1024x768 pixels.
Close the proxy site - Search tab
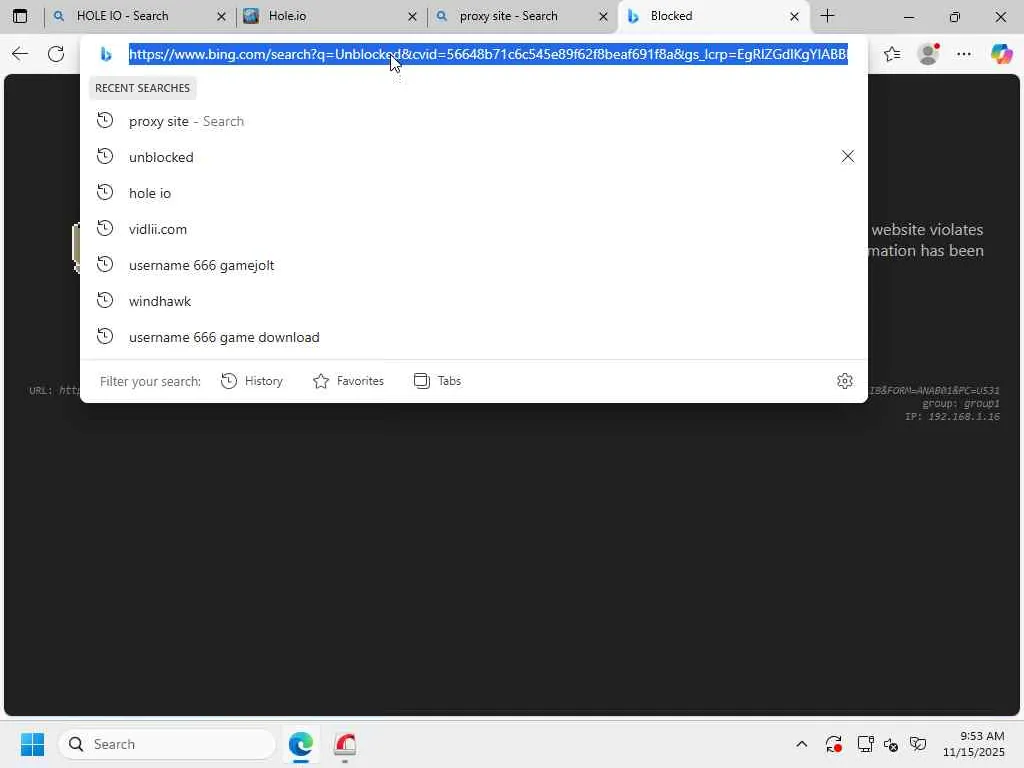pos(603,16)
